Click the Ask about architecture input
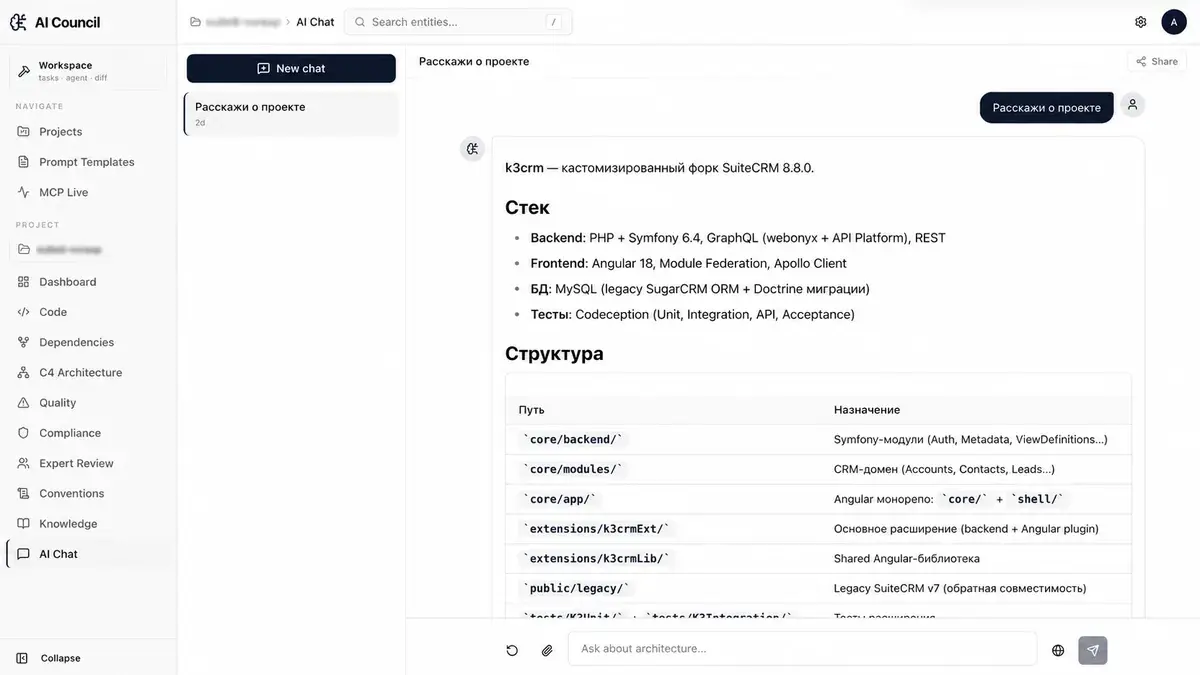Viewport: 1200px width, 675px height. tap(802, 648)
